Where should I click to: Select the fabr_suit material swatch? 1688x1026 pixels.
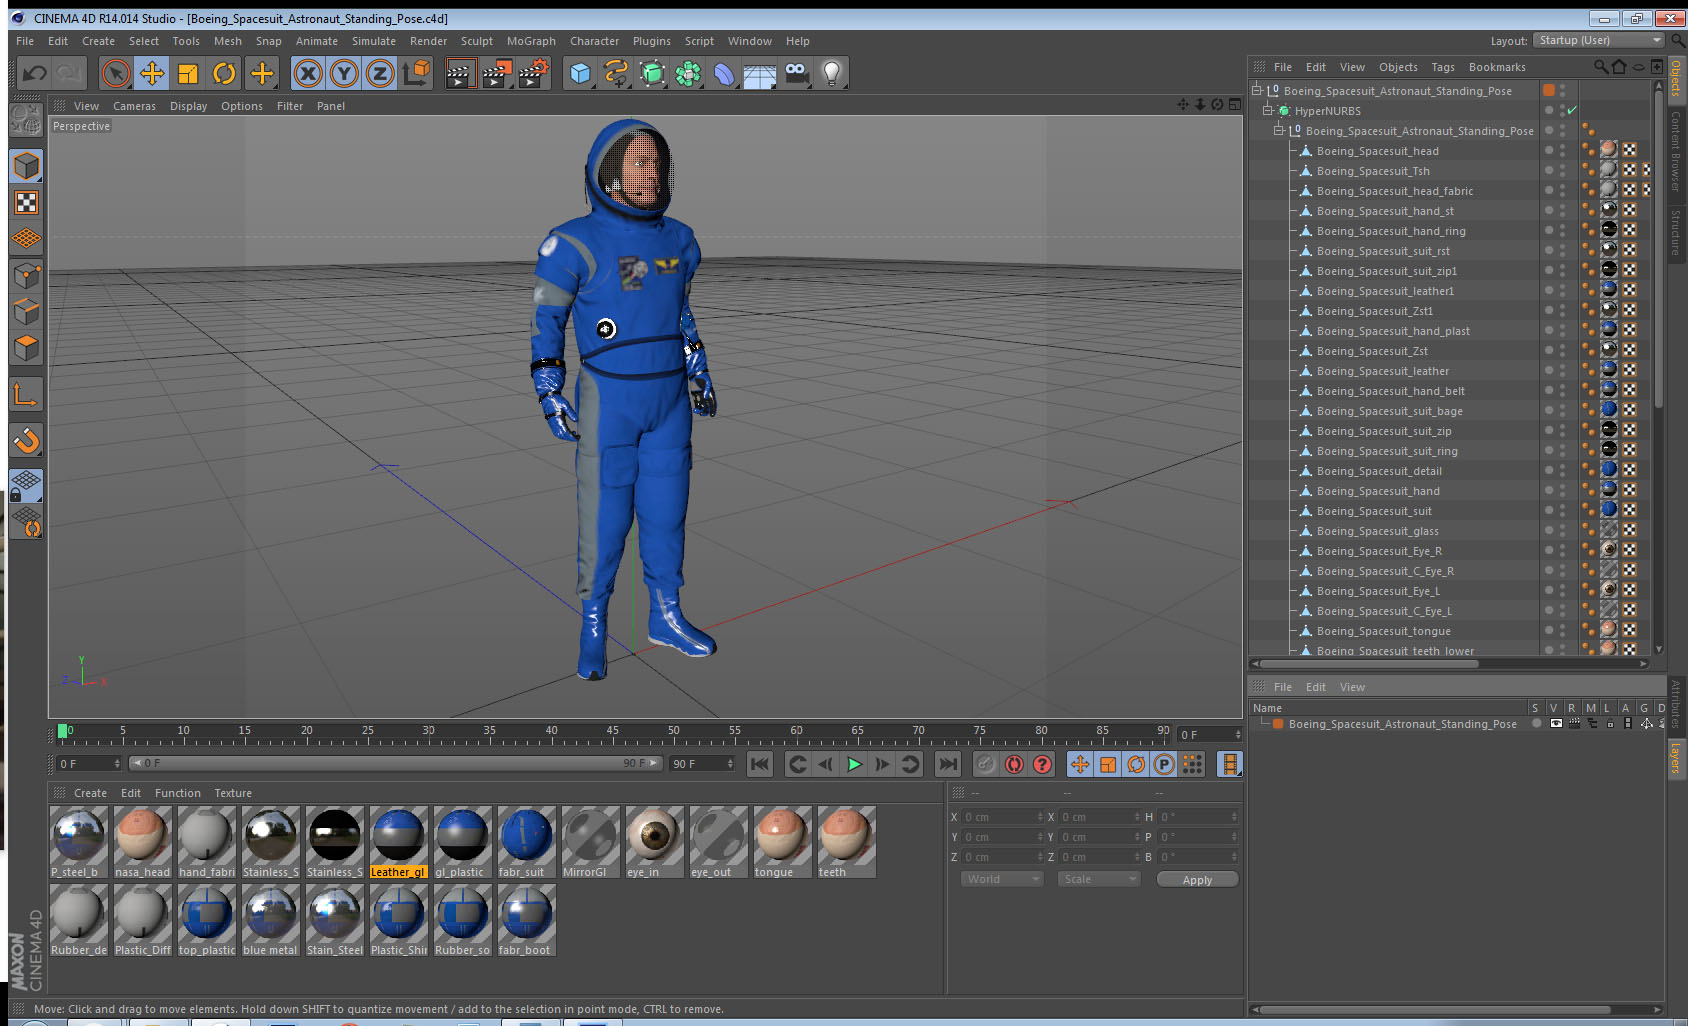(x=526, y=842)
